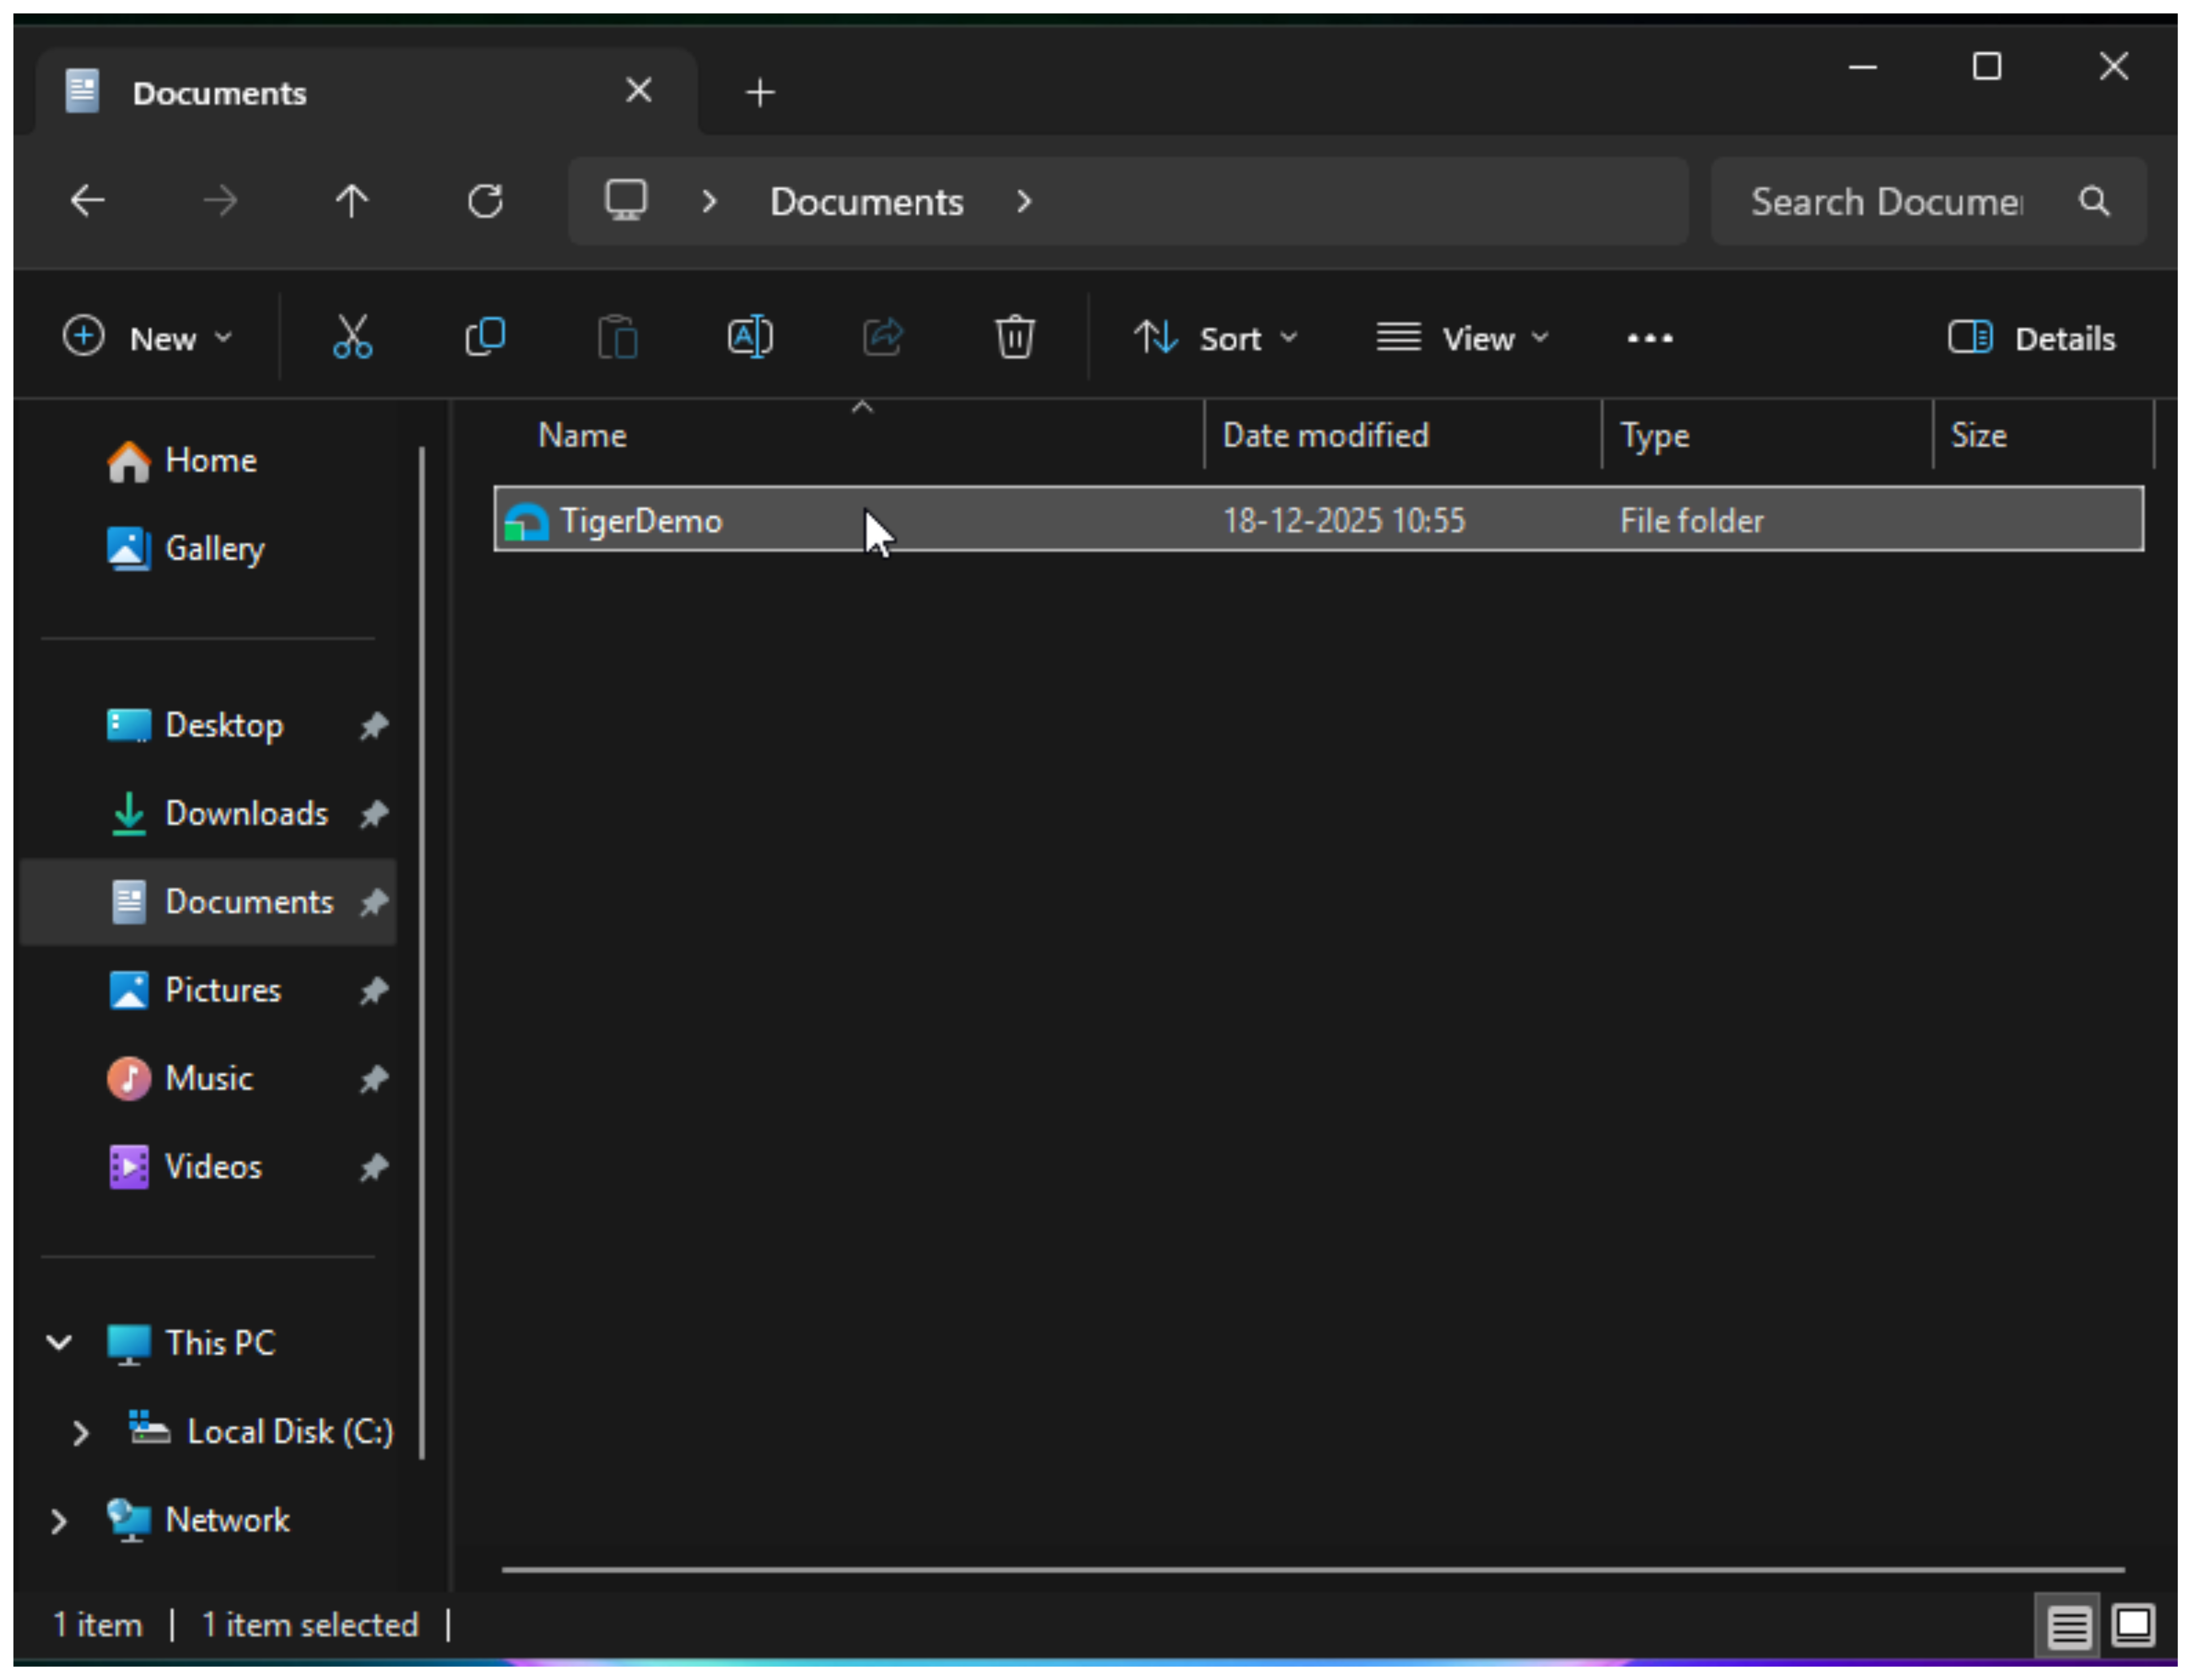Image resolution: width=2191 pixels, height=1680 pixels.
Task: Open the See more ellipsis menu
Action: tap(1649, 339)
